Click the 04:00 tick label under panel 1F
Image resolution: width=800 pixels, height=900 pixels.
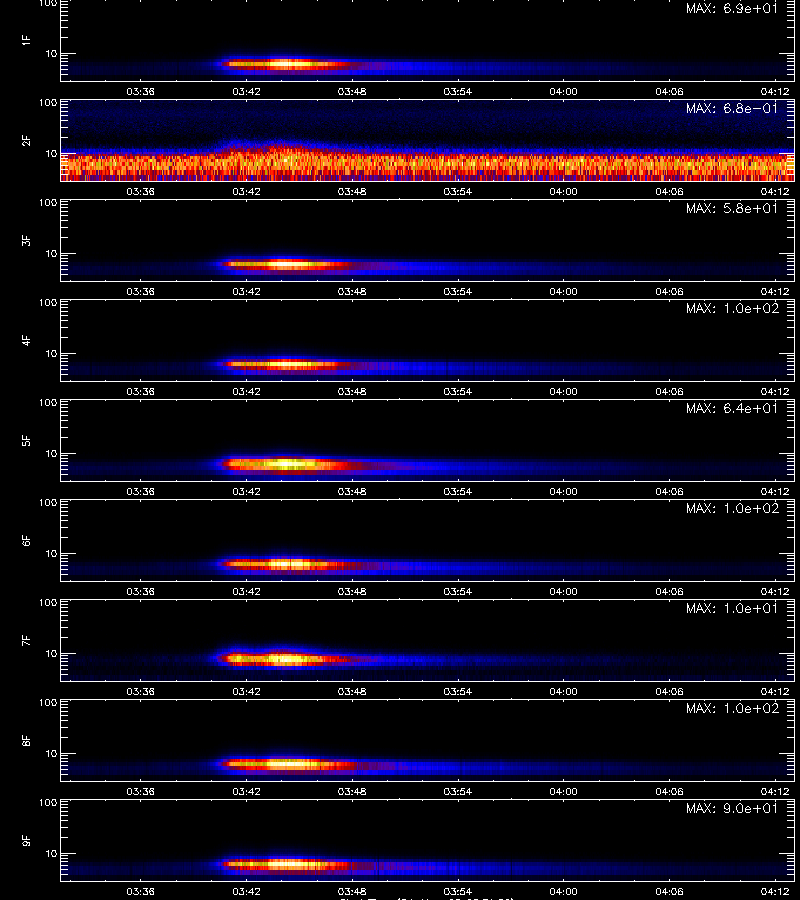(x=563, y=91)
